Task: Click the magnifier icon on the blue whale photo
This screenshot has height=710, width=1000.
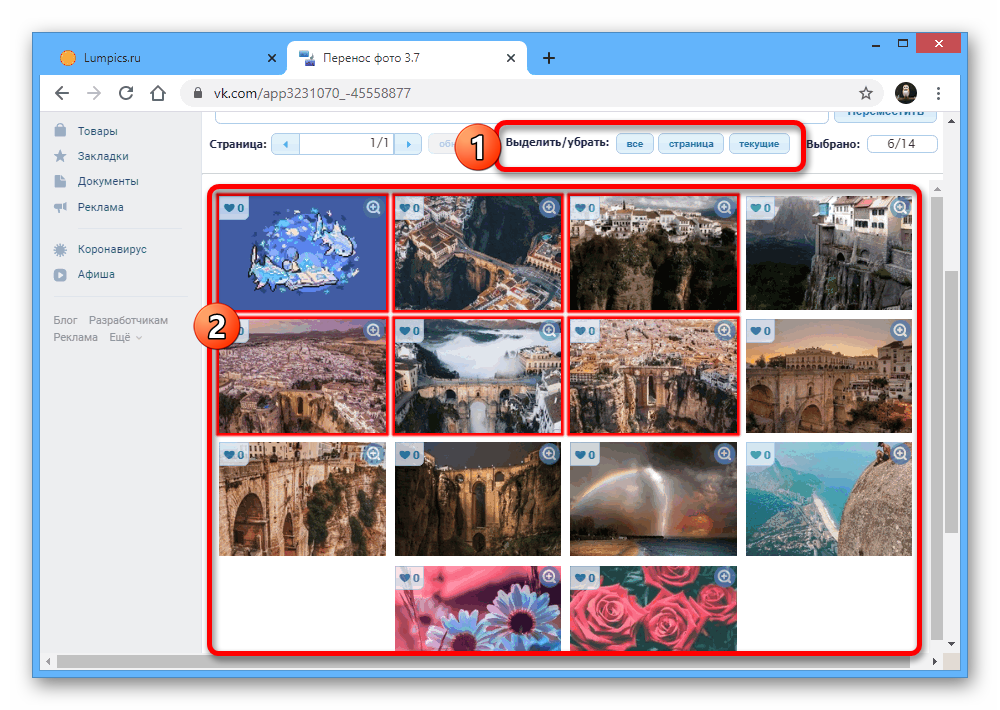Action: click(374, 207)
